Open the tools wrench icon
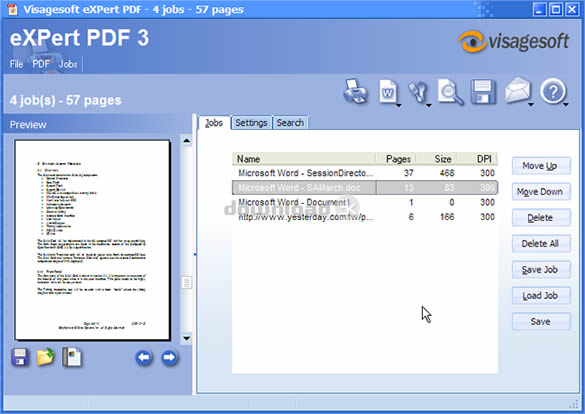This screenshot has width=585, height=414. pyautogui.click(x=417, y=92)
